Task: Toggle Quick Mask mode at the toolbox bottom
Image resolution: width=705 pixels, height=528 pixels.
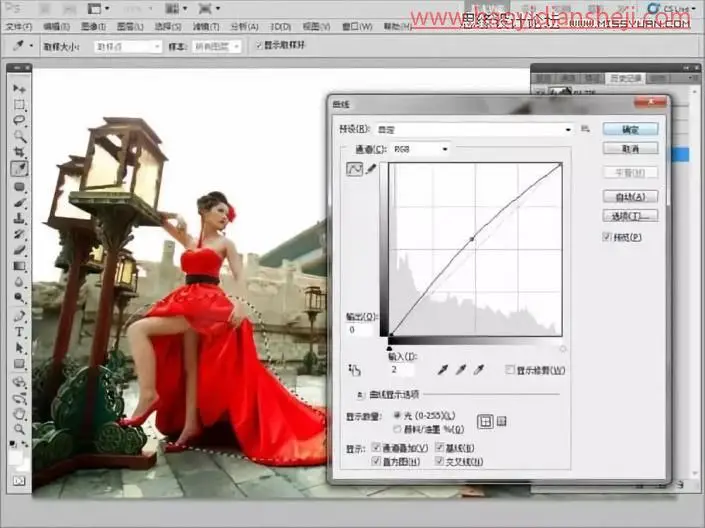Action: [19, 481]
